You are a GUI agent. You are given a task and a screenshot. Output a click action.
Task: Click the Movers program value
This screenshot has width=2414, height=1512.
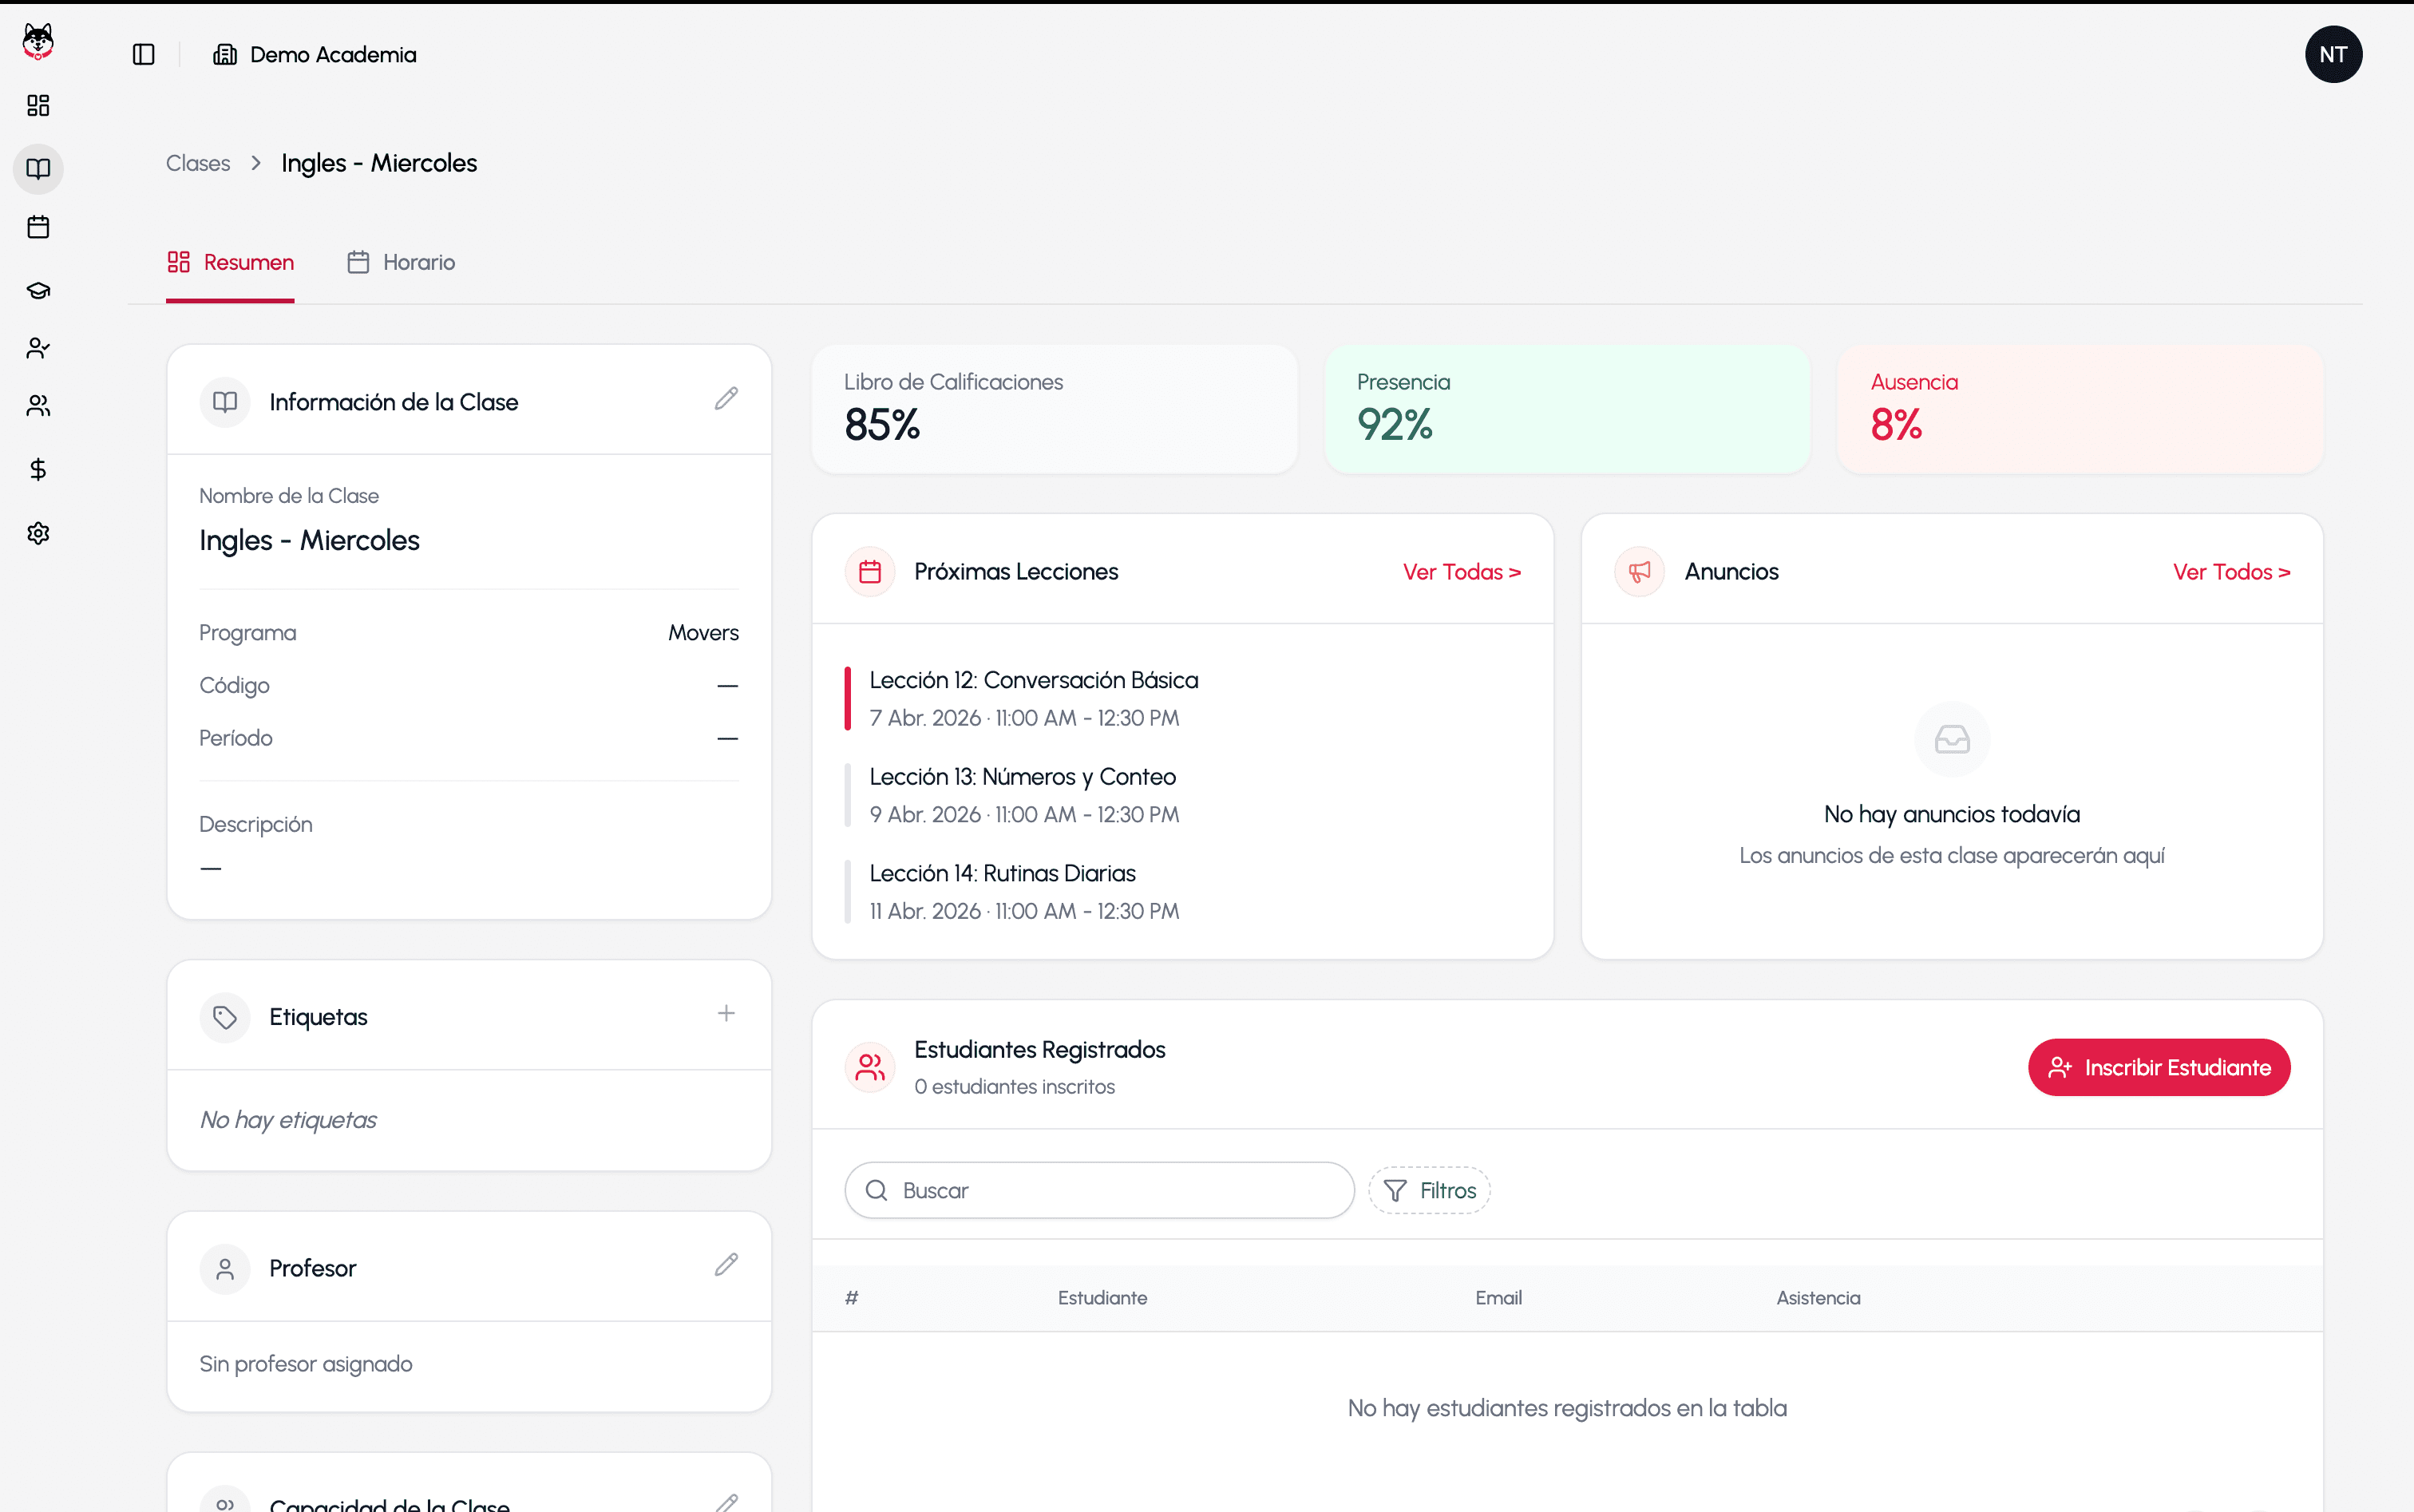pyautogui.click(x=703, y=632)
